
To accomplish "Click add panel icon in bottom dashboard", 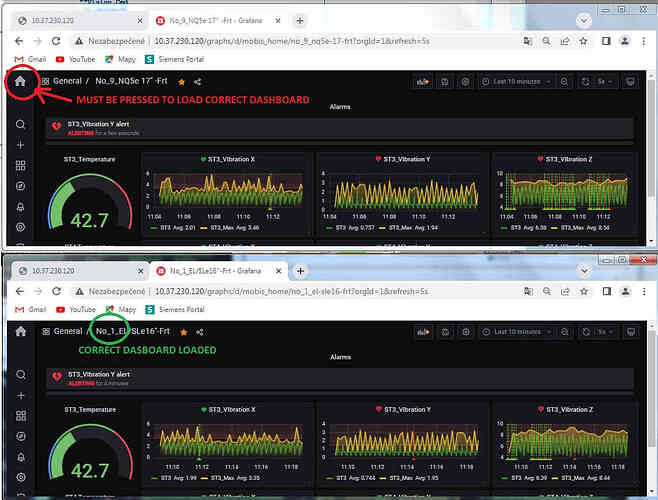I will point(423,332).
